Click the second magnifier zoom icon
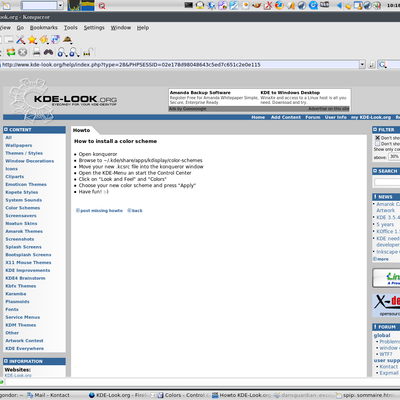This screenshot has width=400, height=400. pos(74,52)
